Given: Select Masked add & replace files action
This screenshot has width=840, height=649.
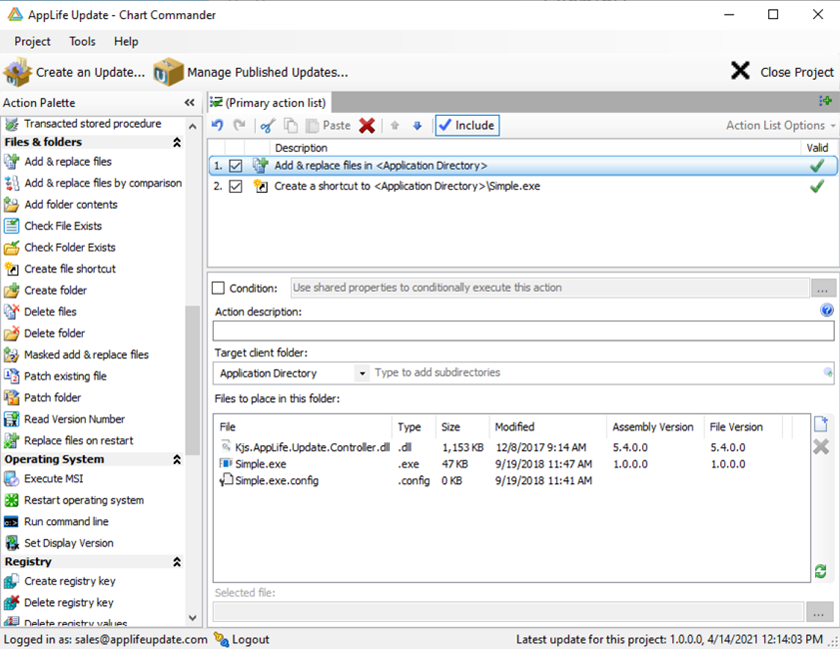Looking at the screenshot, I should coord(76,354).
